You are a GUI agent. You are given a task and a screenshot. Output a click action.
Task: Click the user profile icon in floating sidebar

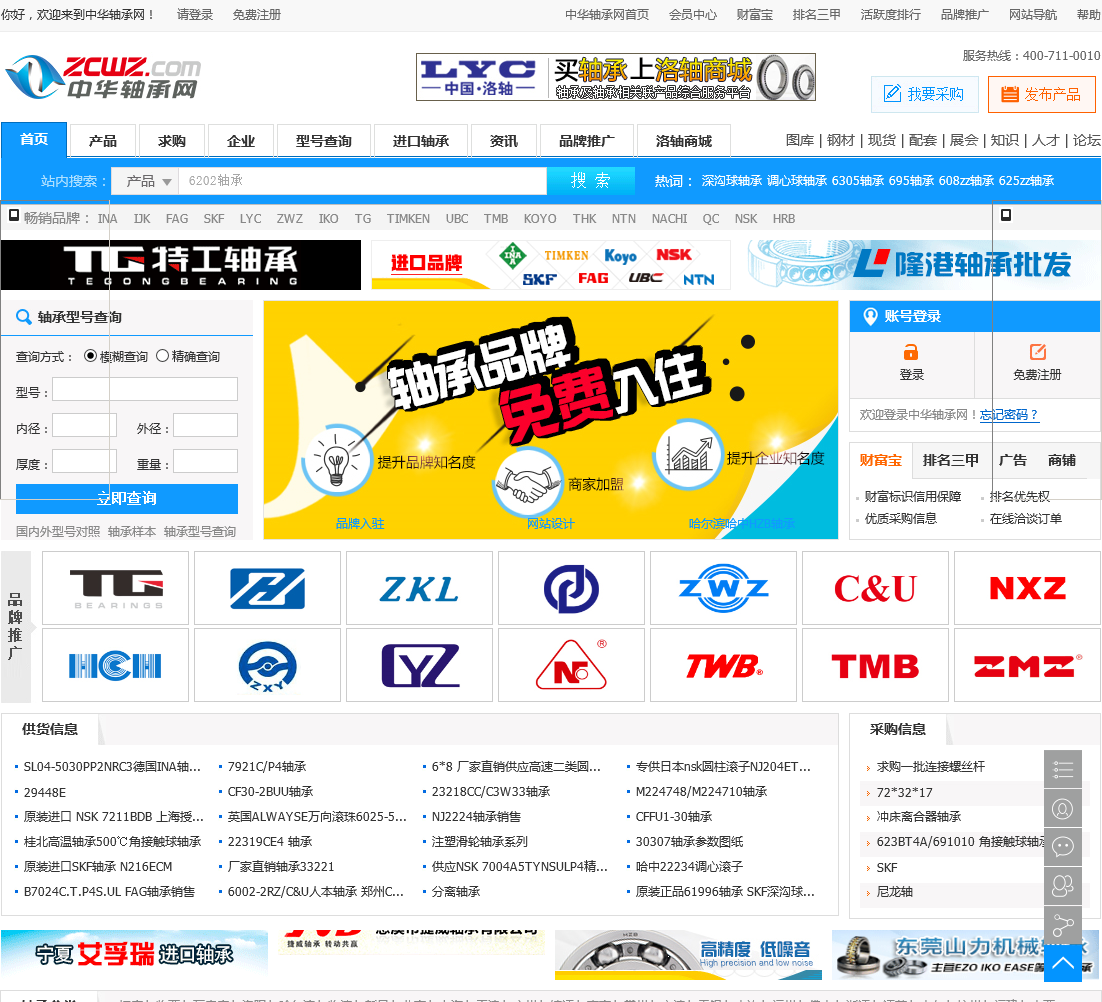(1062, 809)
